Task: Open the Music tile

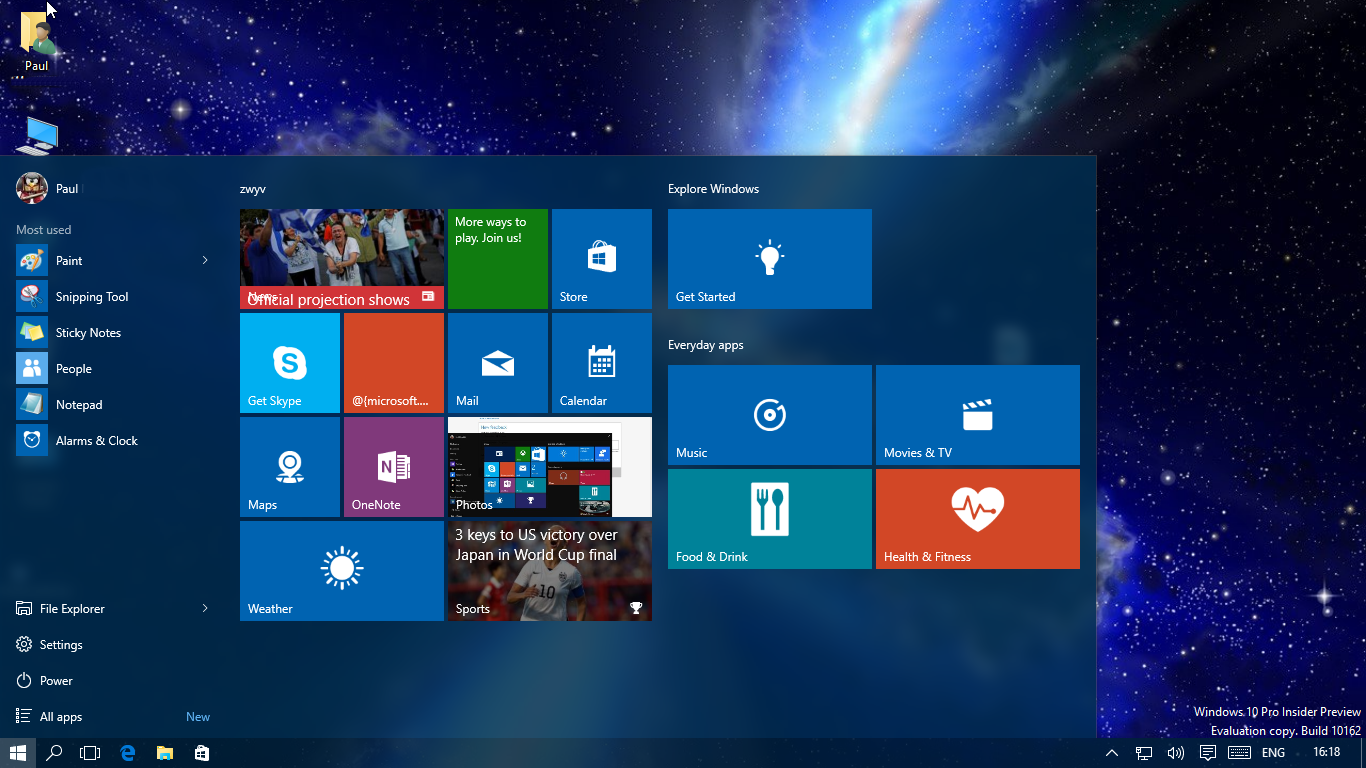Action: [770, 415]
